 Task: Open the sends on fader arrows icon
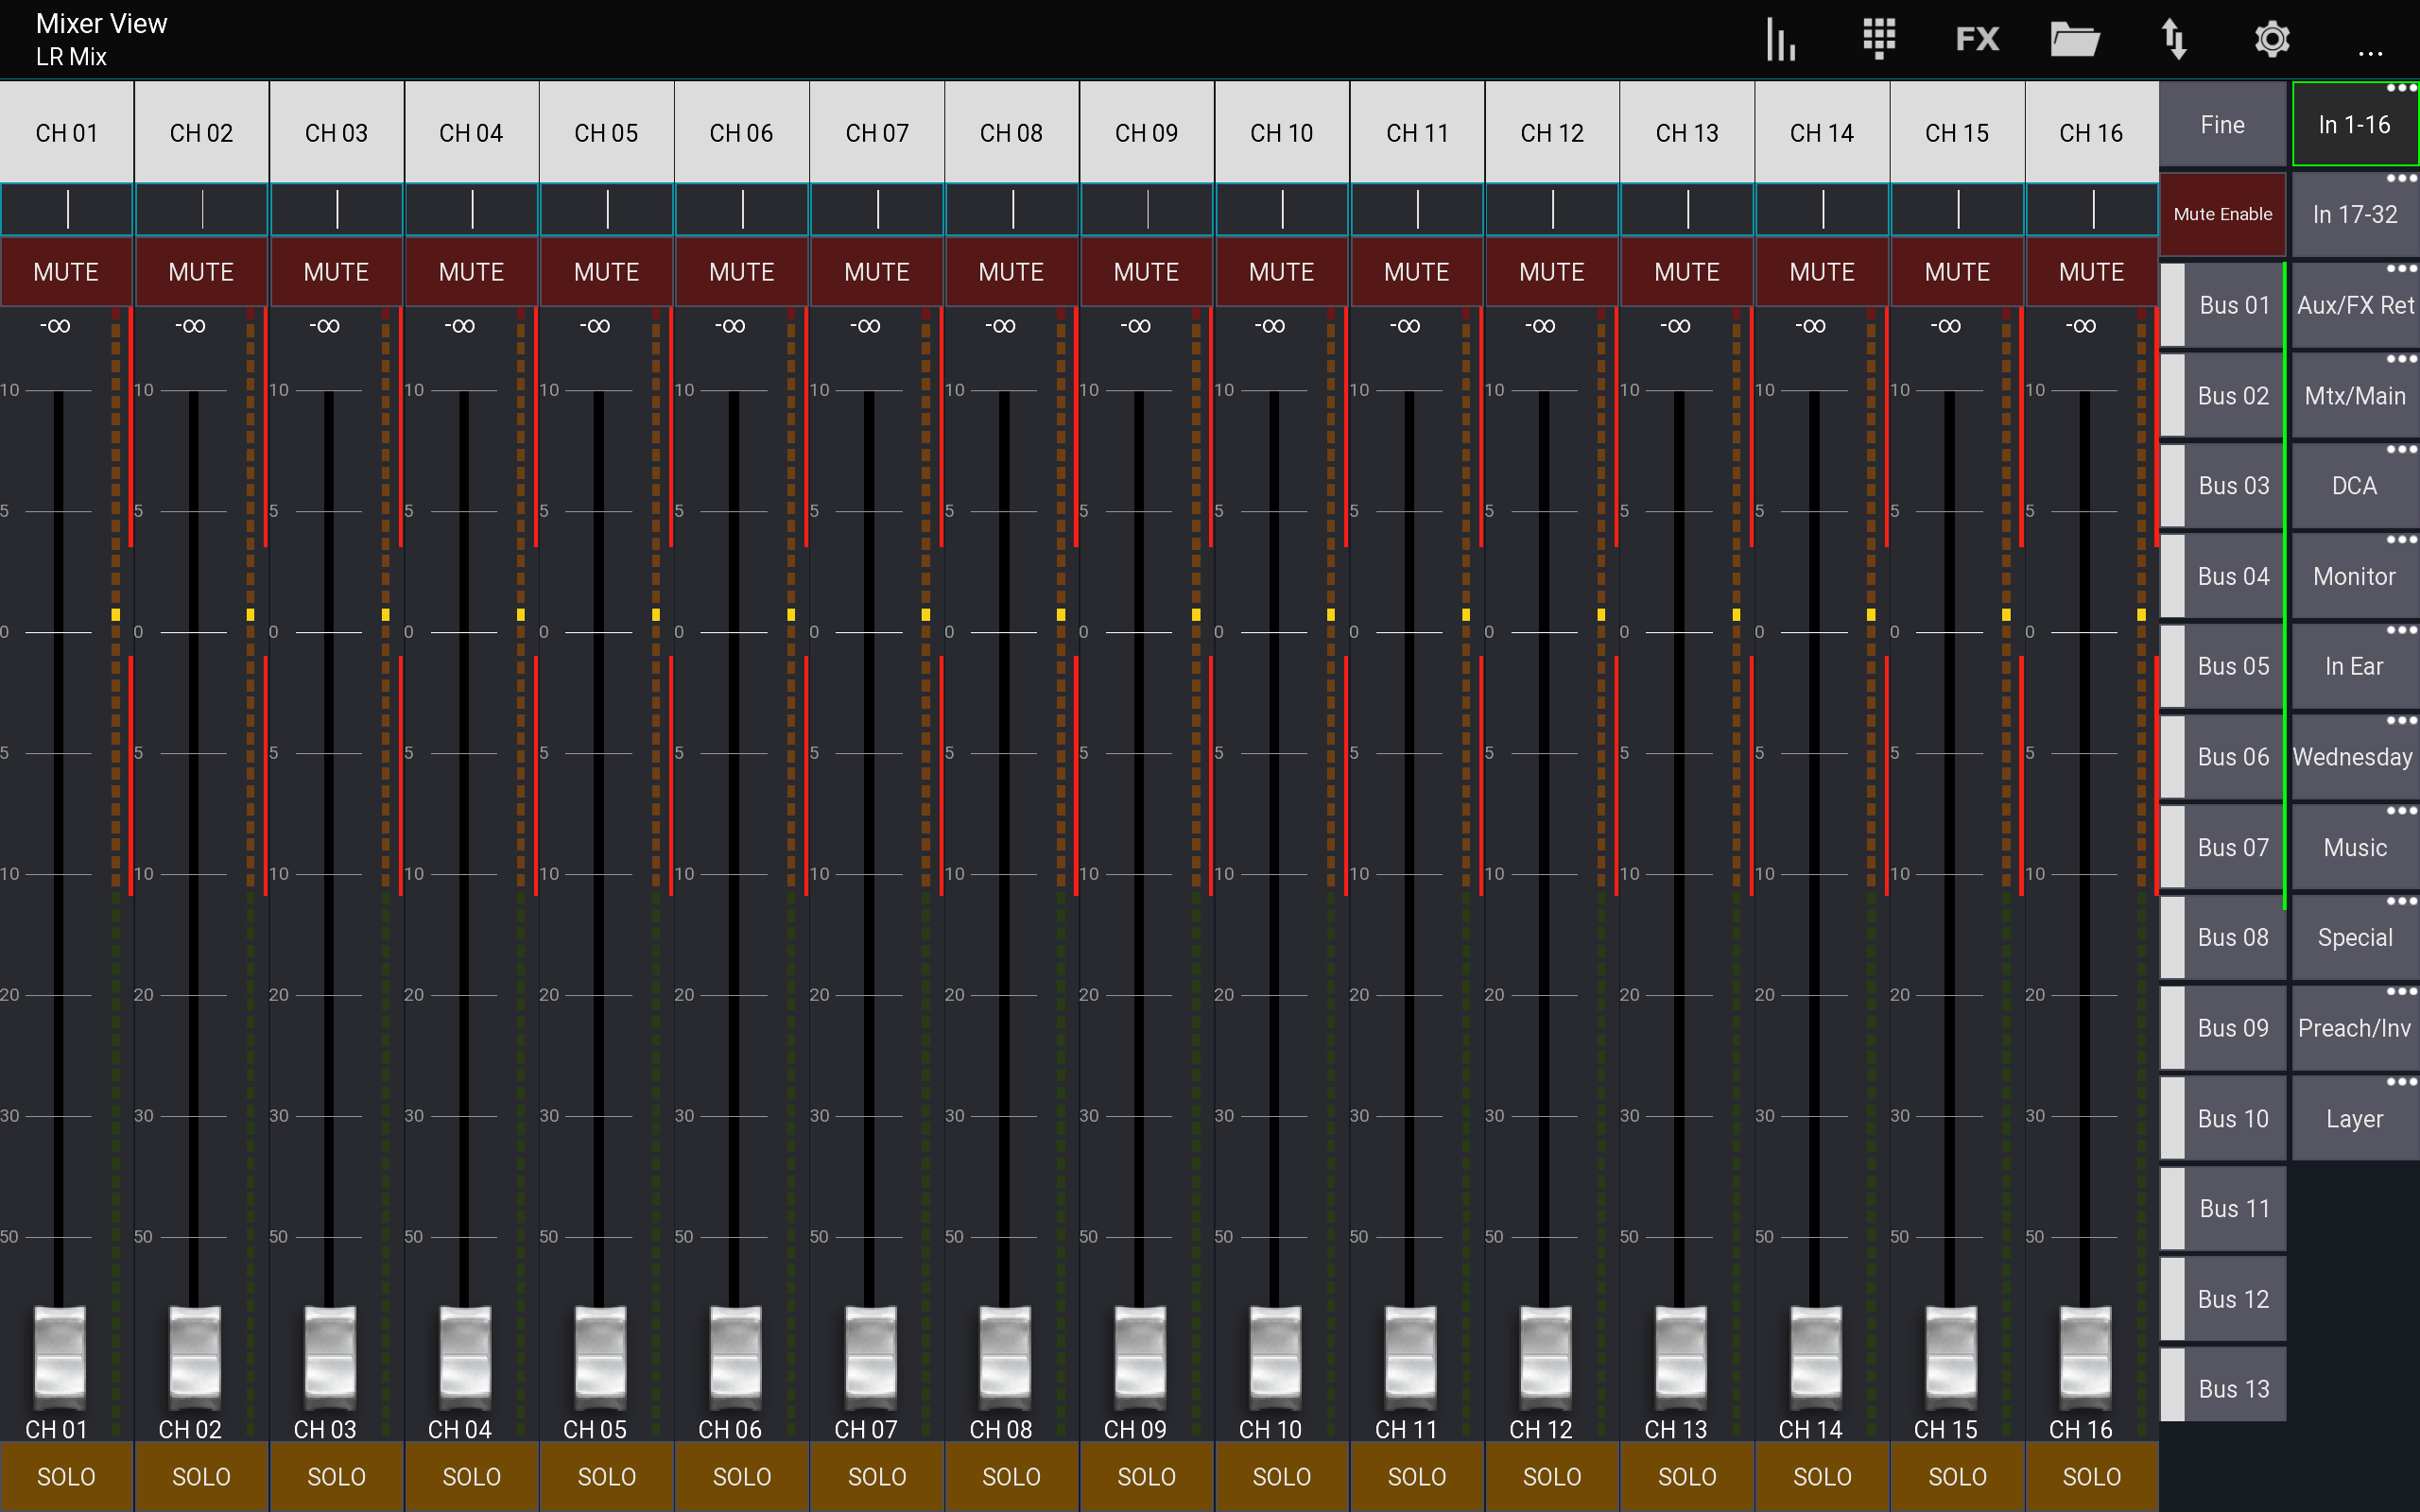click(x=2174, y=39)
